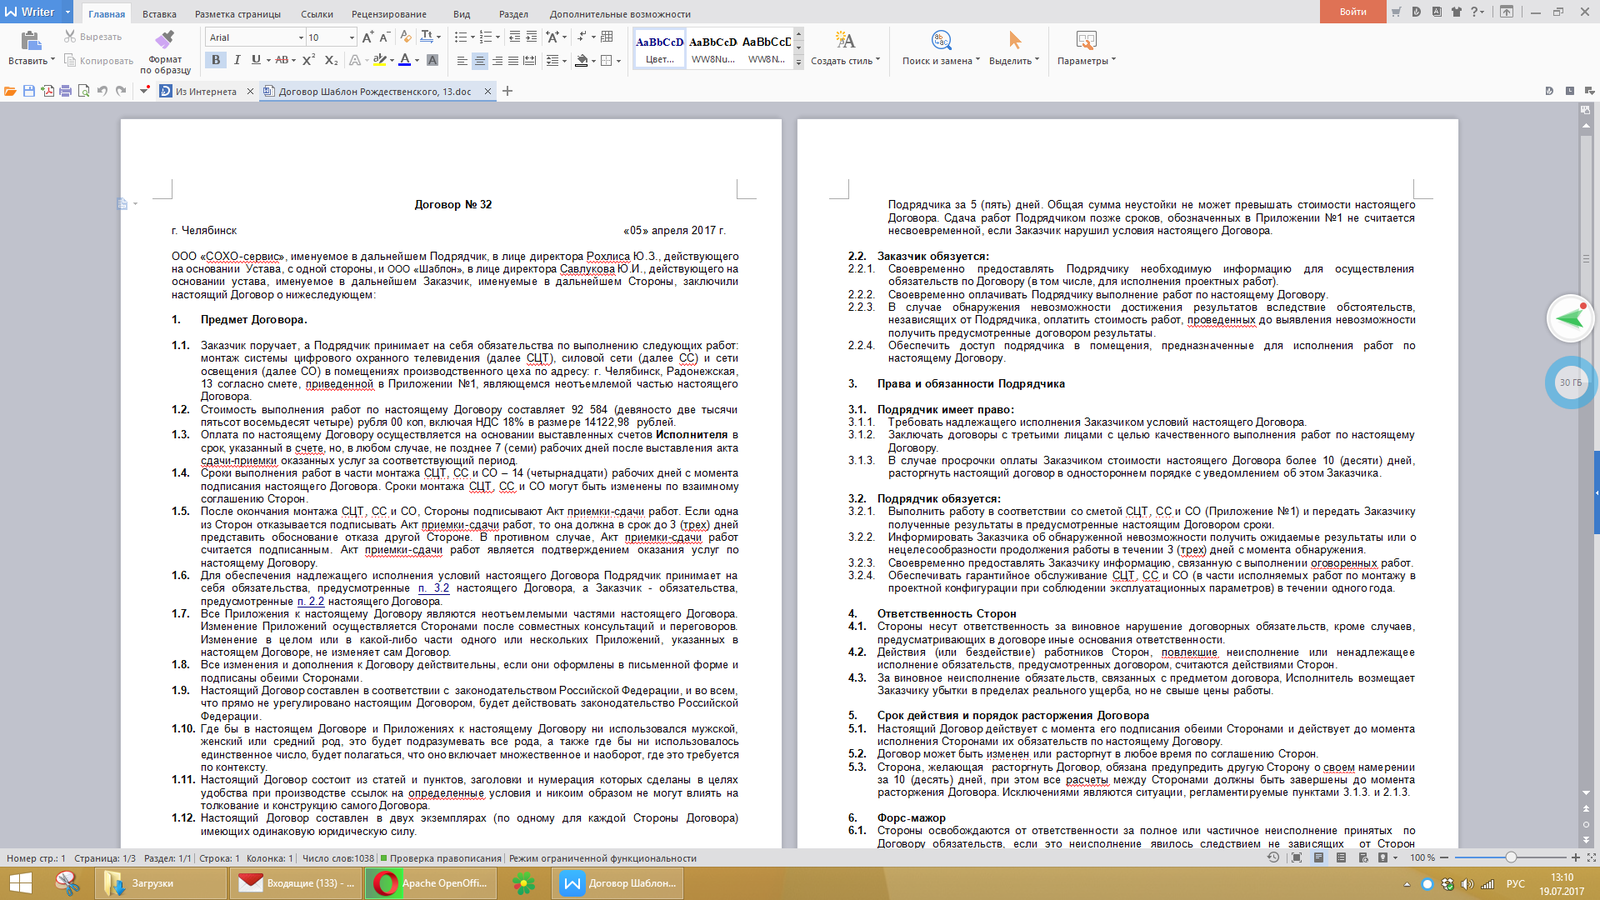1600x900 pixels.
Task: Switch to the Вид tab
Action: (461, 14)
